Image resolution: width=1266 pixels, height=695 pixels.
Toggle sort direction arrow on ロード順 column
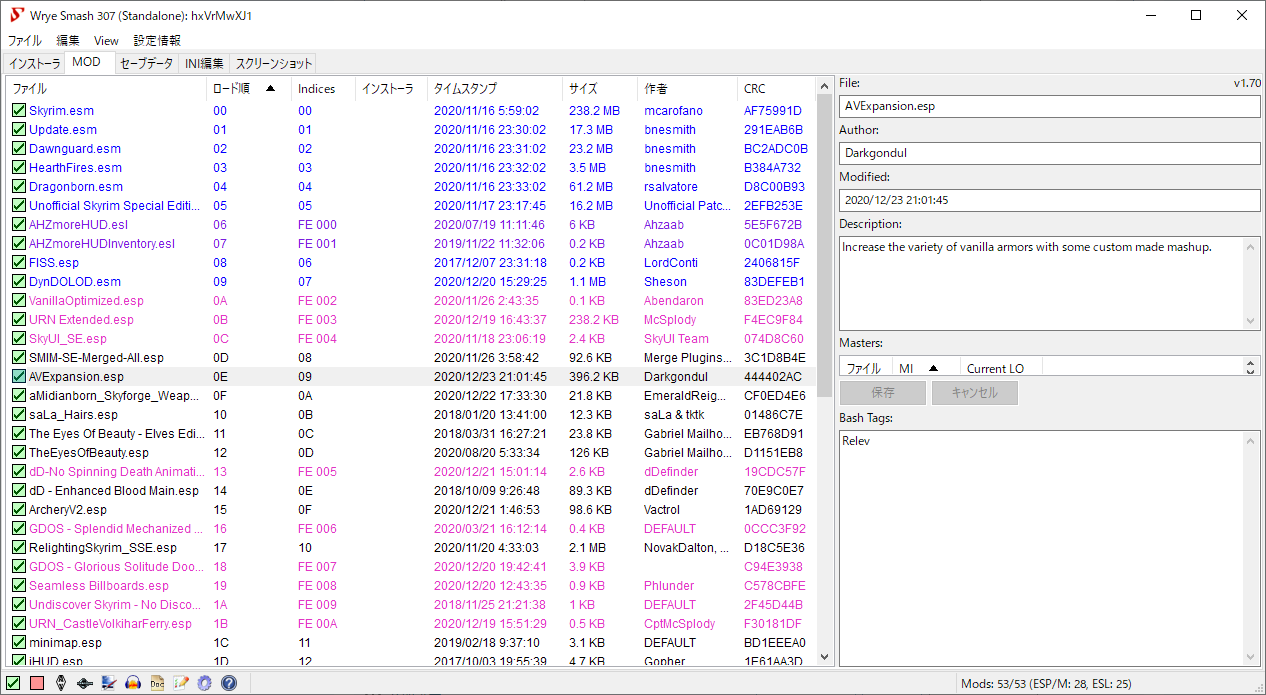tap(270, 89)
